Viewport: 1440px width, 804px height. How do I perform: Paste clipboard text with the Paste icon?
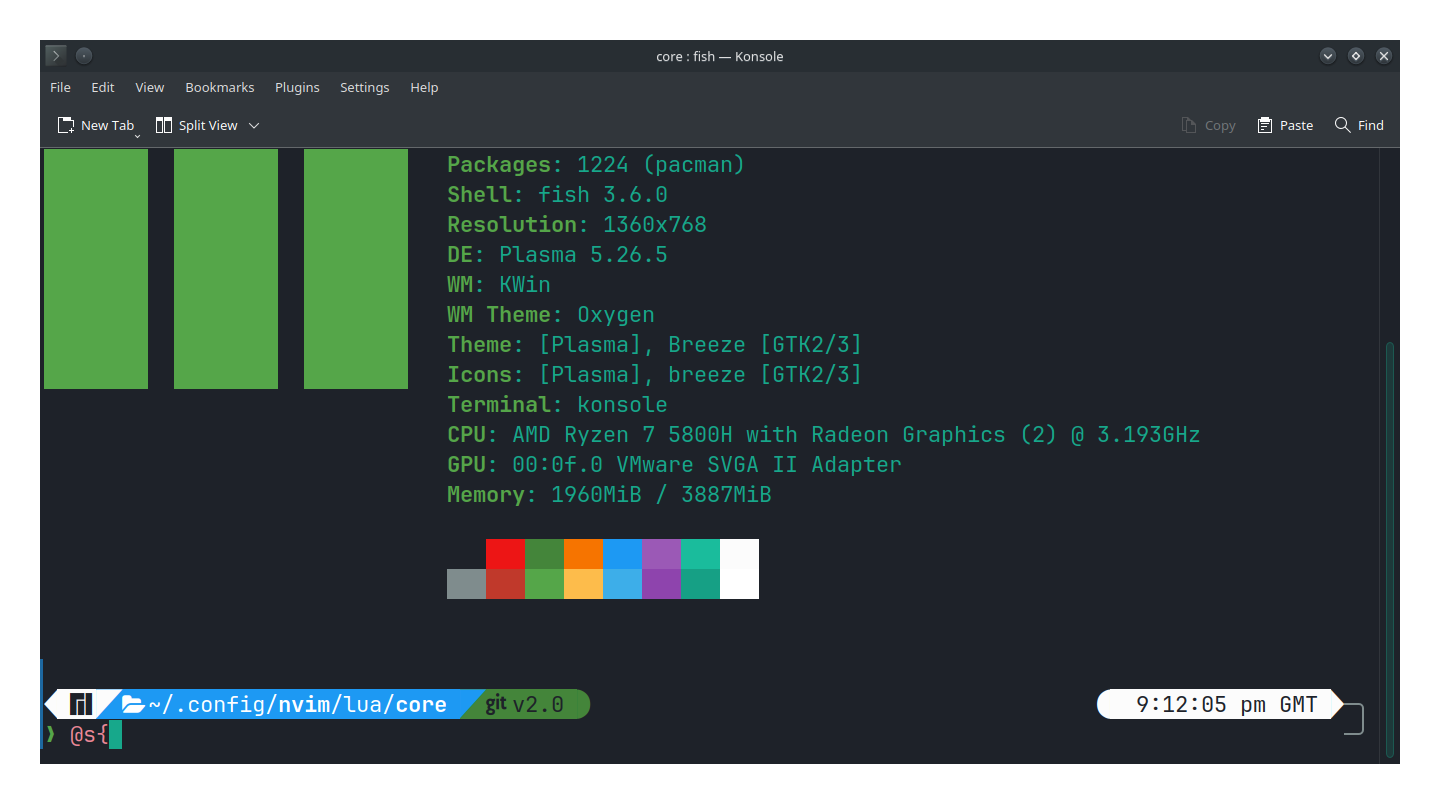[x=1262, y=124]
